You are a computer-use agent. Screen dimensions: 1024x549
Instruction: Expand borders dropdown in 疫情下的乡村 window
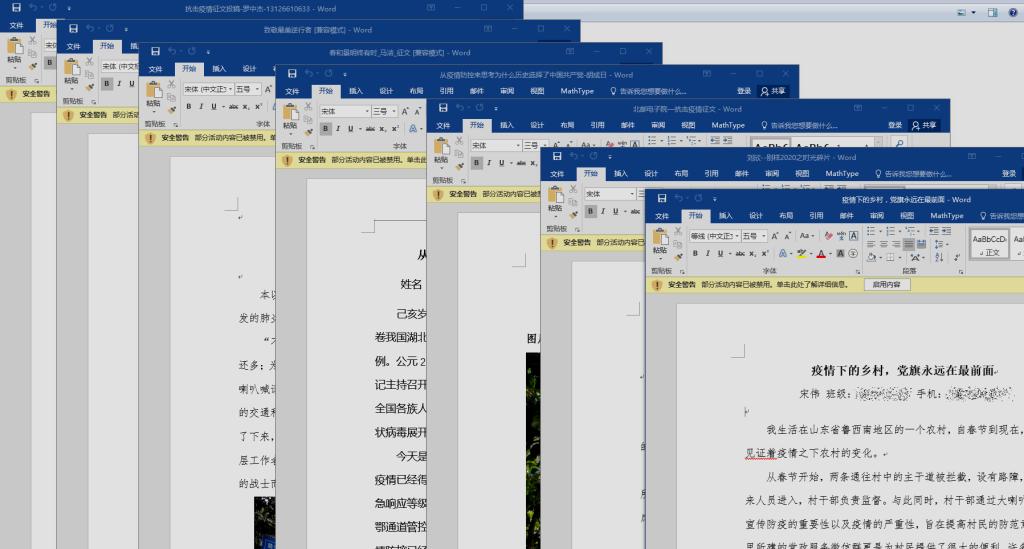900,258
